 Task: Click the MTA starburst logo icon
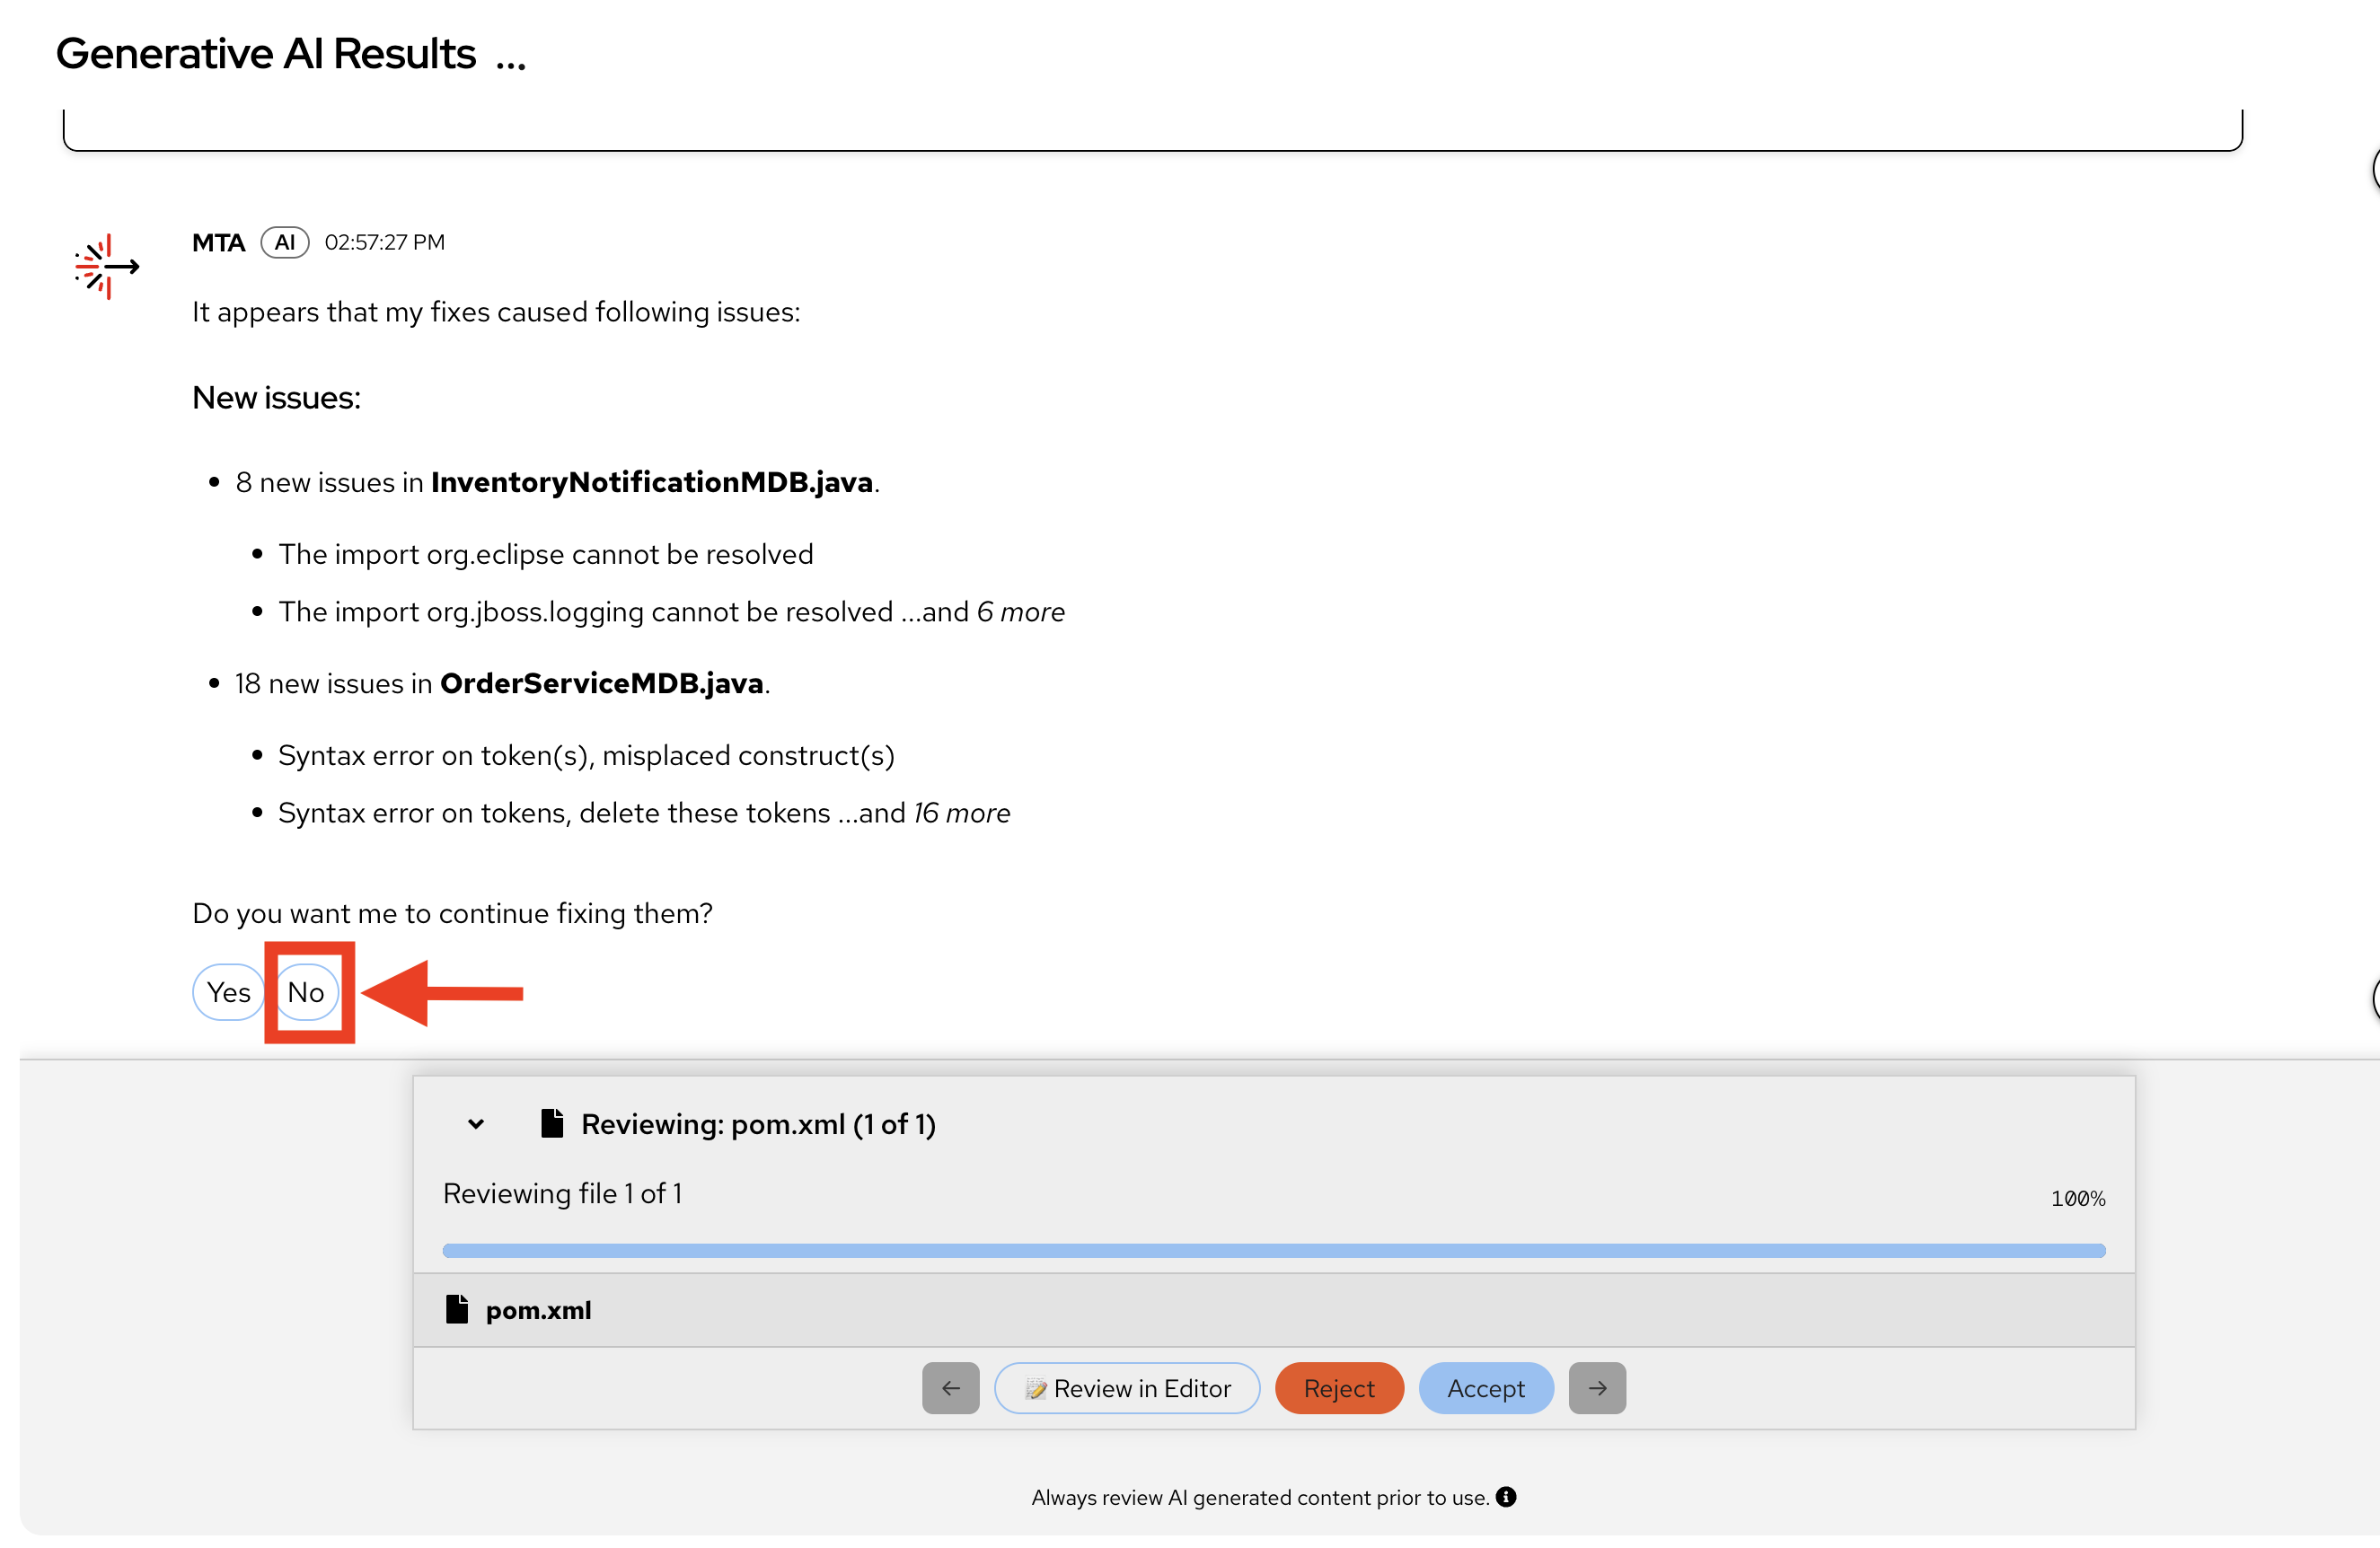point(106,266)
